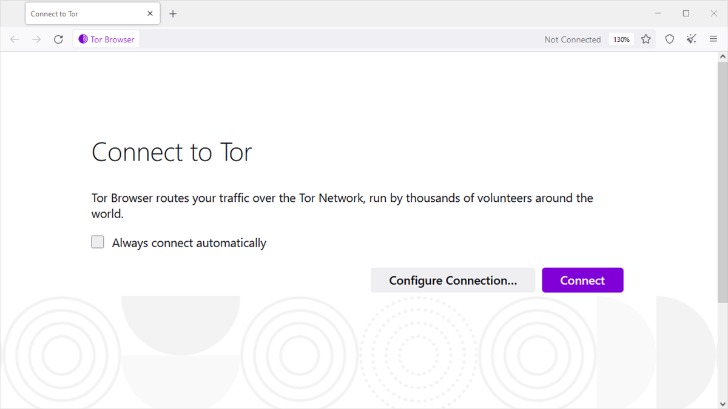The width and height of the screenshot is (728, 409).
Task: Click the New Identity broom icon
Action: (691, 39)
